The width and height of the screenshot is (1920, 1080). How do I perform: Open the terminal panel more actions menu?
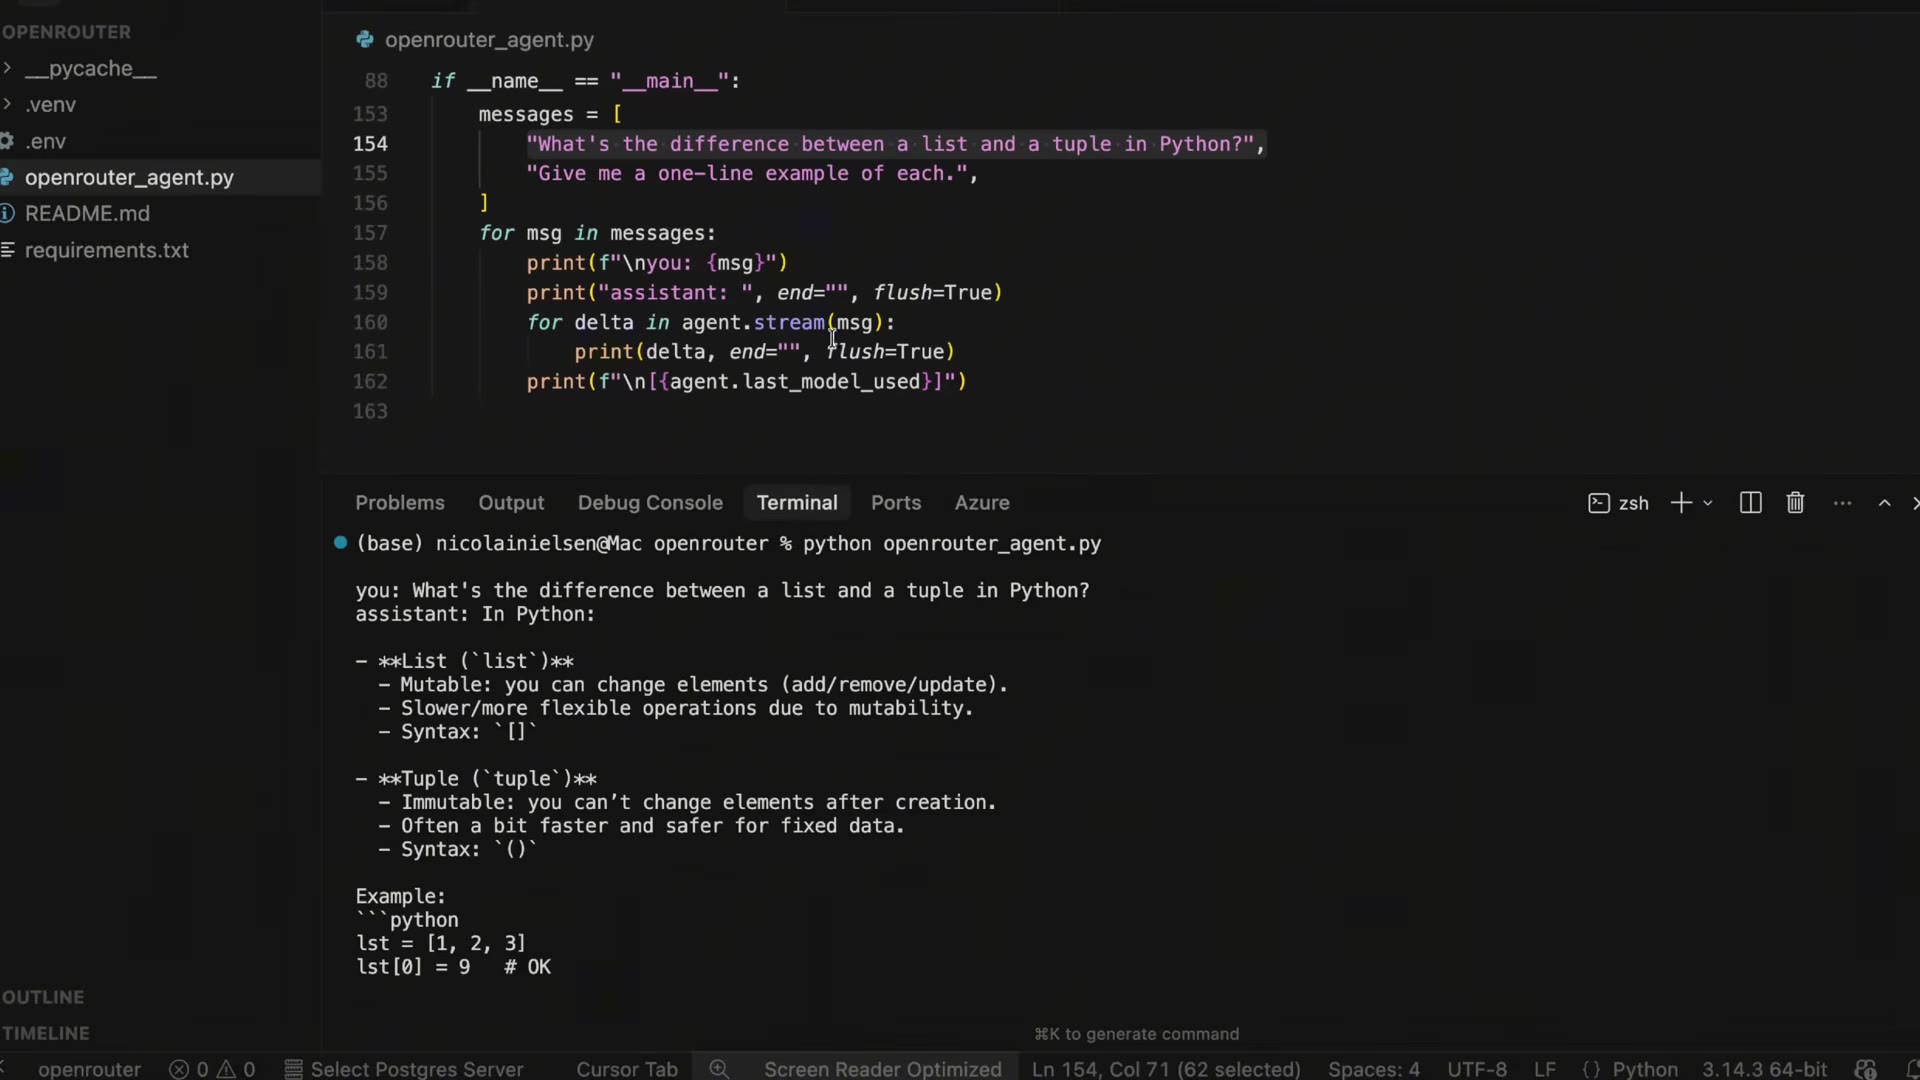pyautogui.click(x=1842, y=503)
